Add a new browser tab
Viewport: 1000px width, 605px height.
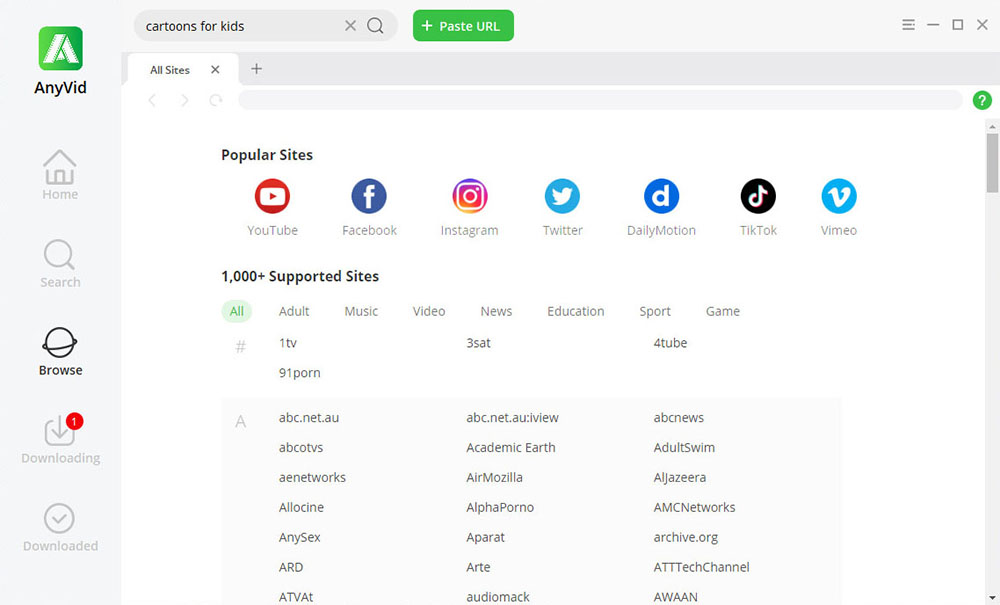tap(256, 69)
